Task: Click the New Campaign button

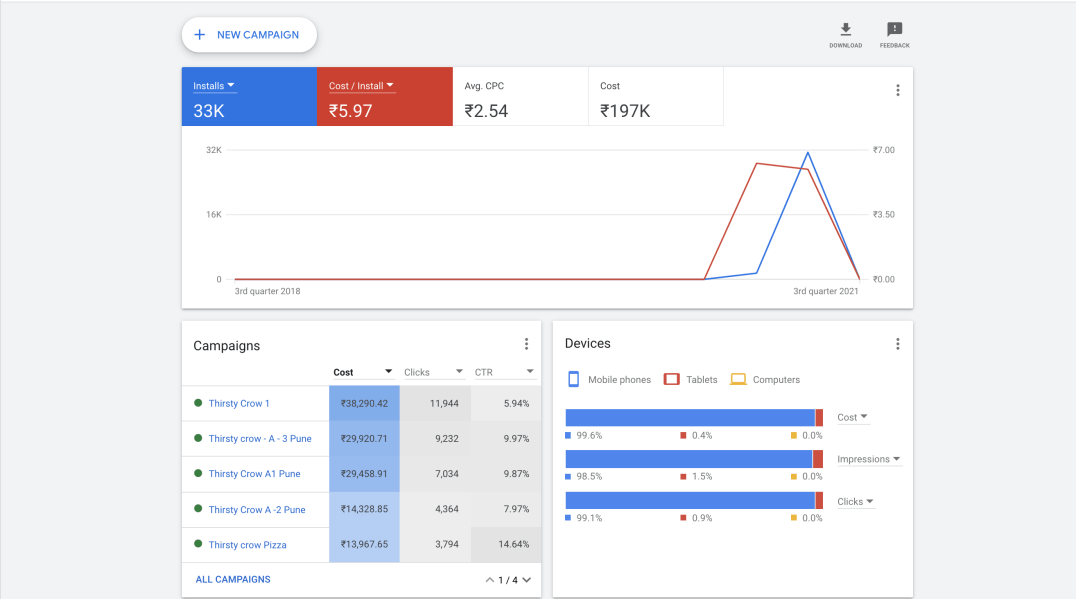Action: [249, 35]
